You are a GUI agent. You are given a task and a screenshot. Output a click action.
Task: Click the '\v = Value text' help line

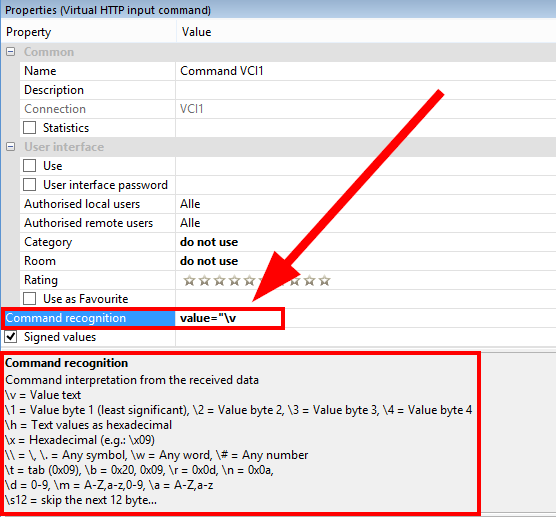pyautogui.click(x=43, y=395)
